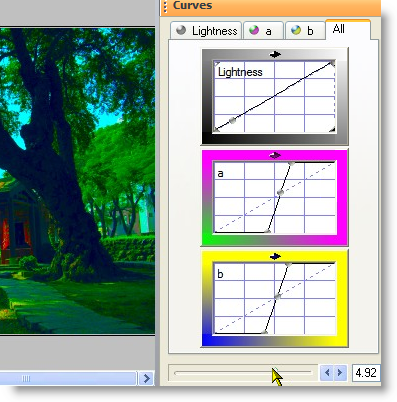Click the 4.92 value input field
The image size is (397, 402).
[x=366, y=372]
